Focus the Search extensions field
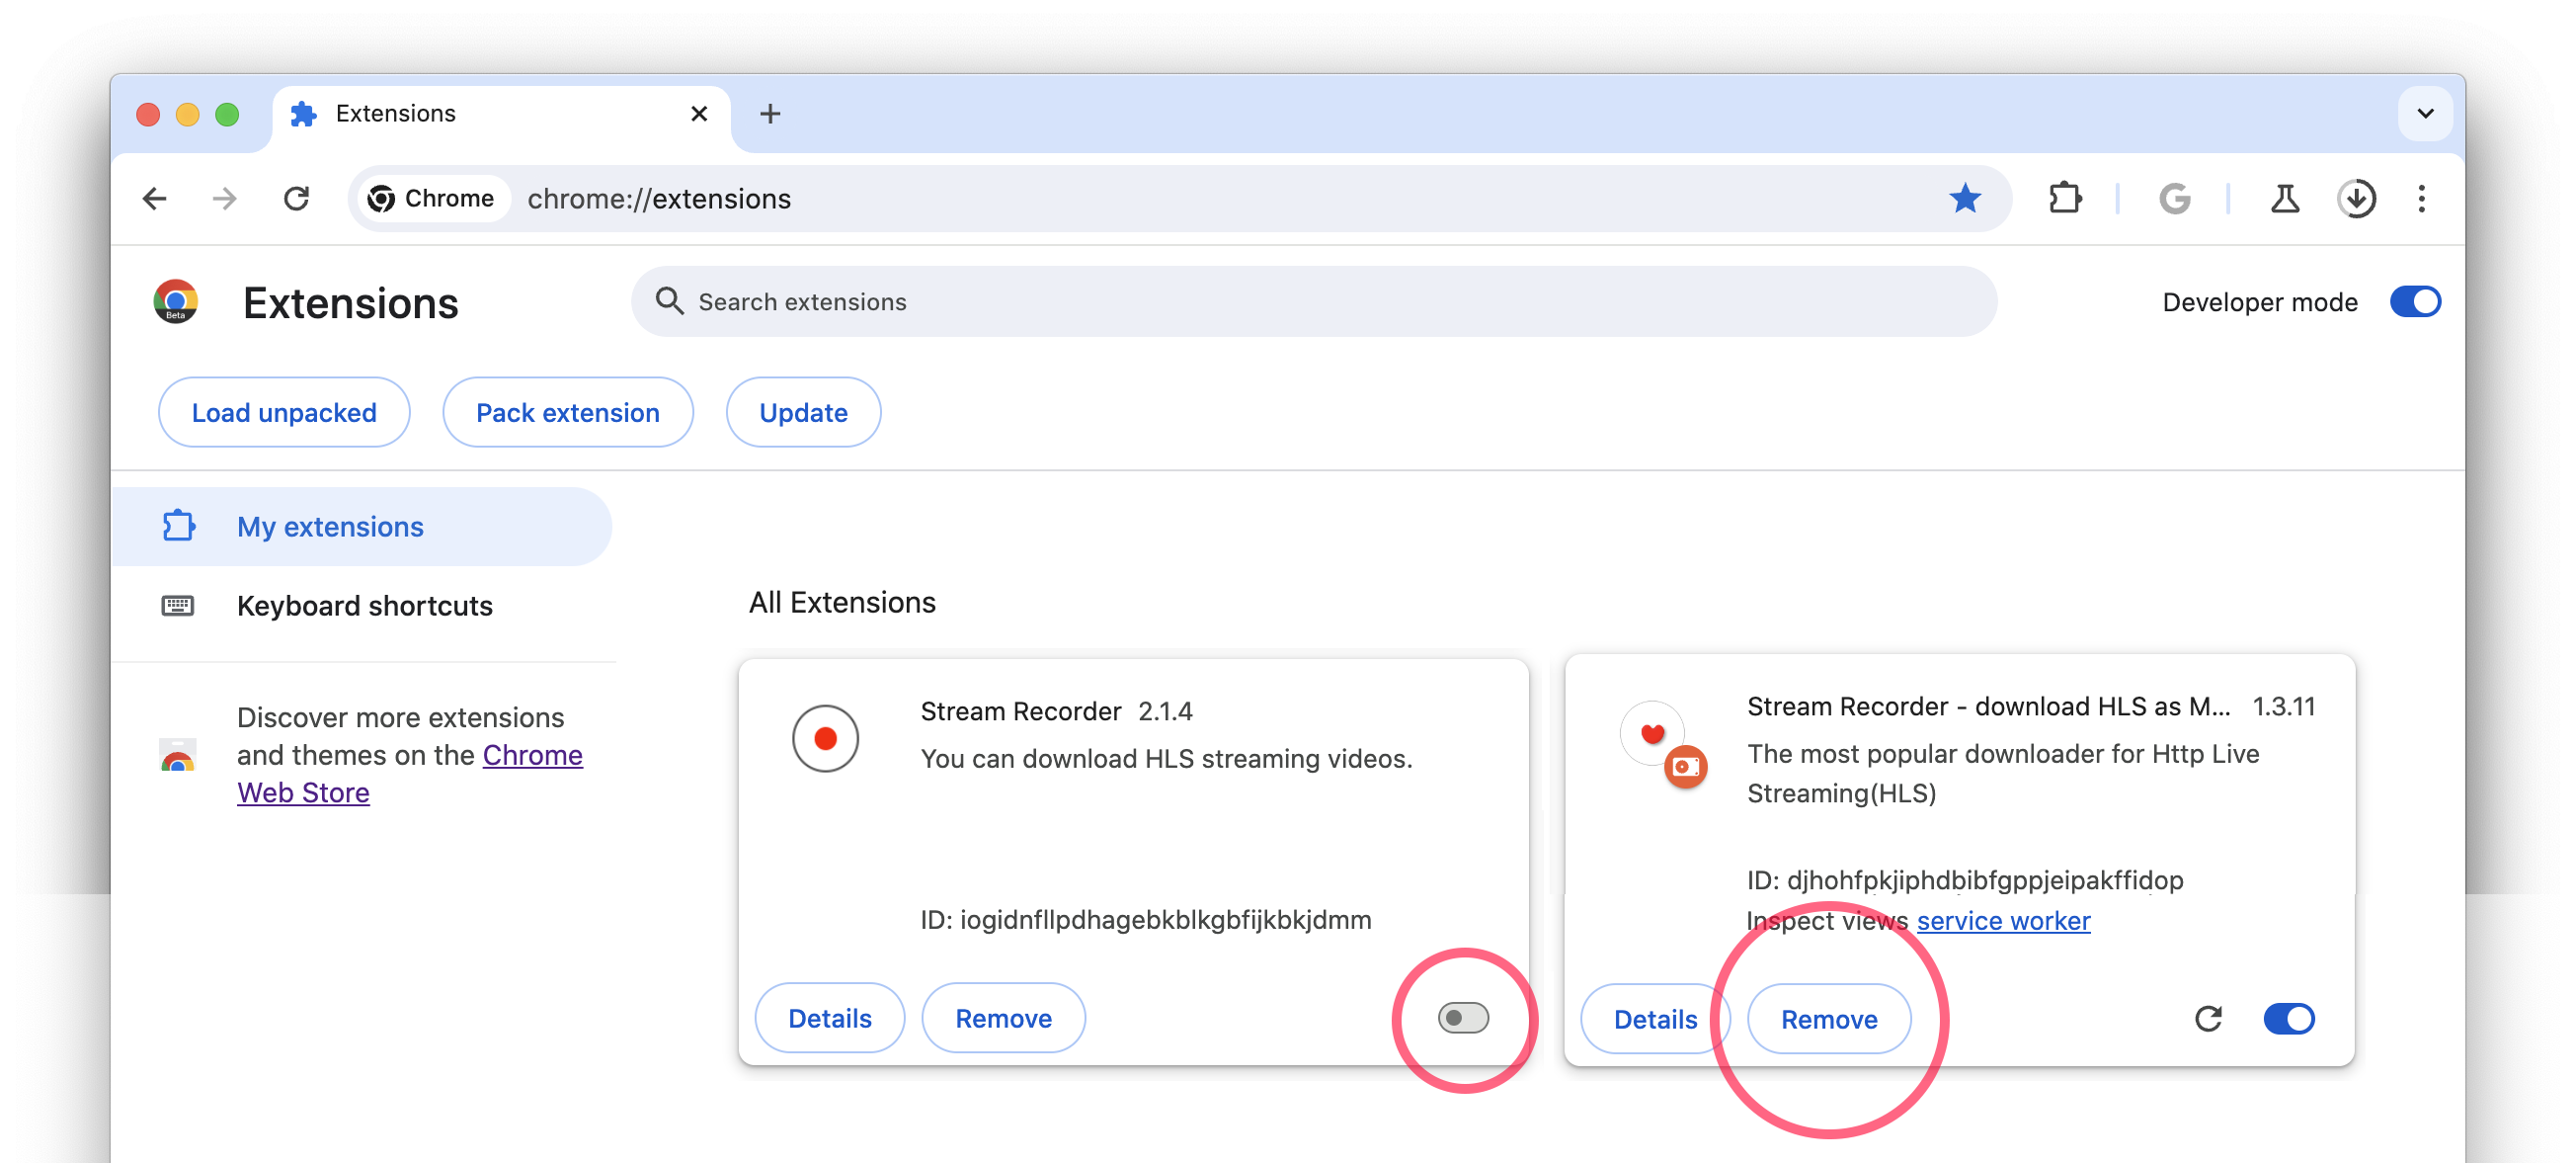The width and height of the screenshot is (2576, 1163). tap(1313, 301)
